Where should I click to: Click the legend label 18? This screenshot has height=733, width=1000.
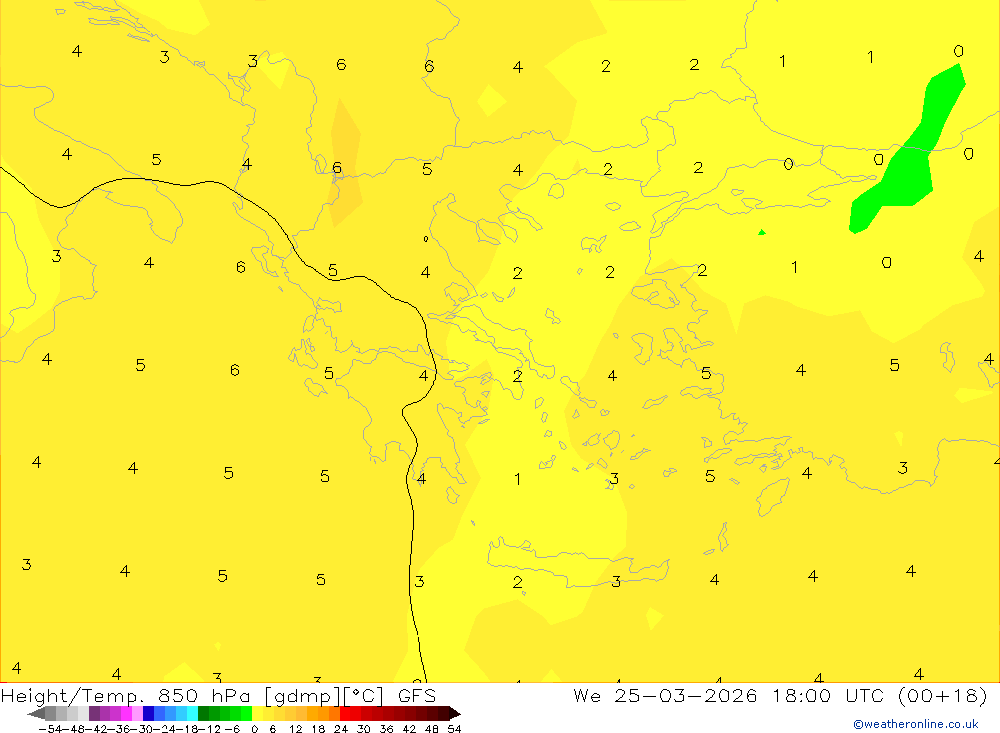[x=318, y=729]
